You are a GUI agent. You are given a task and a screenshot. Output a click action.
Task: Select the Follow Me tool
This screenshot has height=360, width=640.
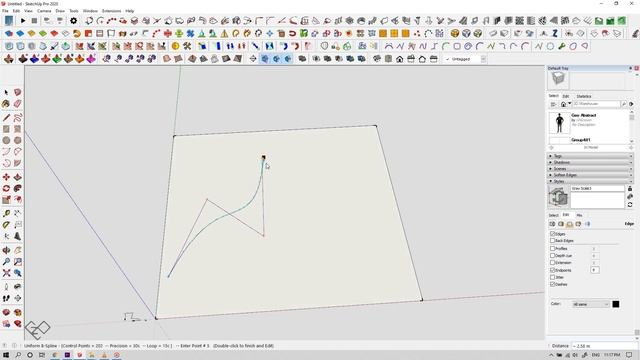(18, 189)
